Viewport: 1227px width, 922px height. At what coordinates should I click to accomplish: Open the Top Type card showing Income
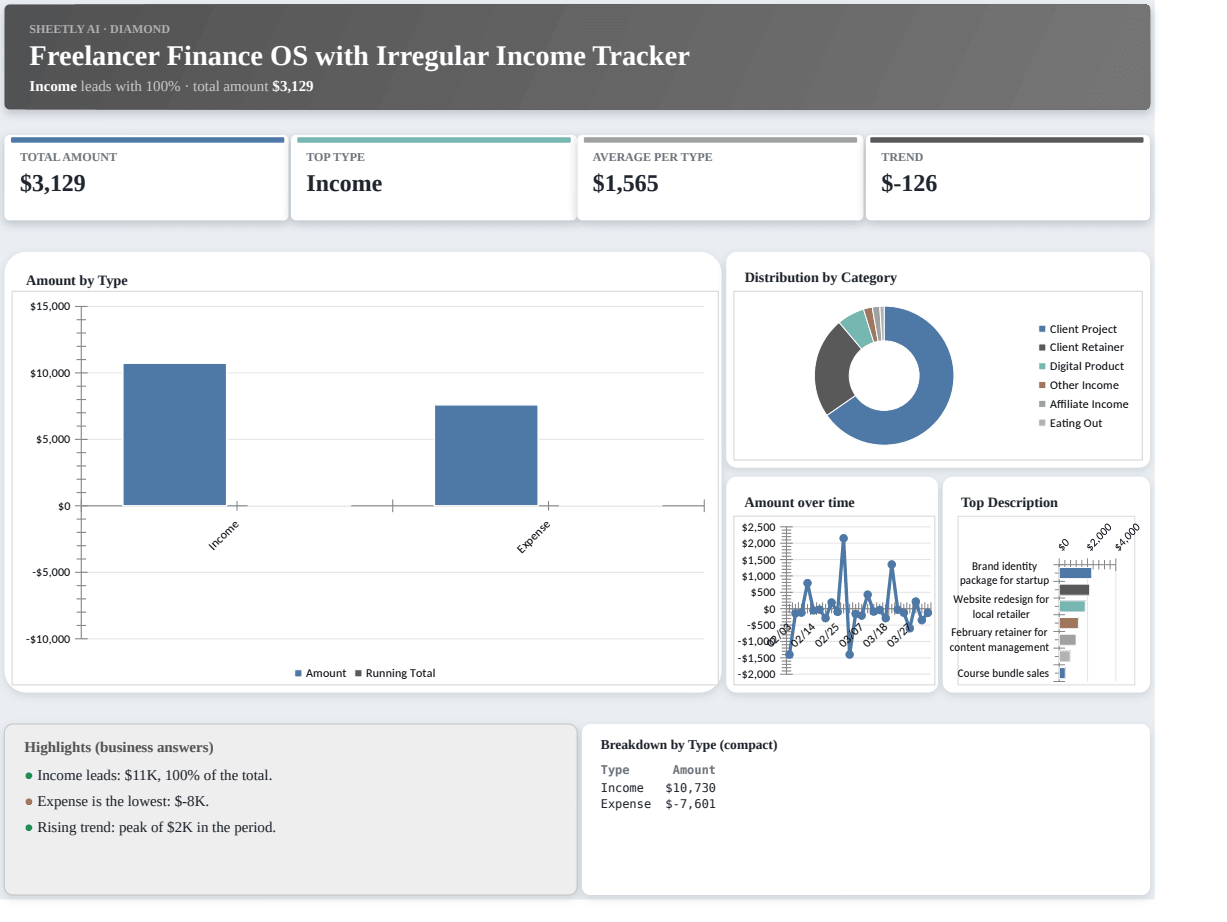click(433, 178)
